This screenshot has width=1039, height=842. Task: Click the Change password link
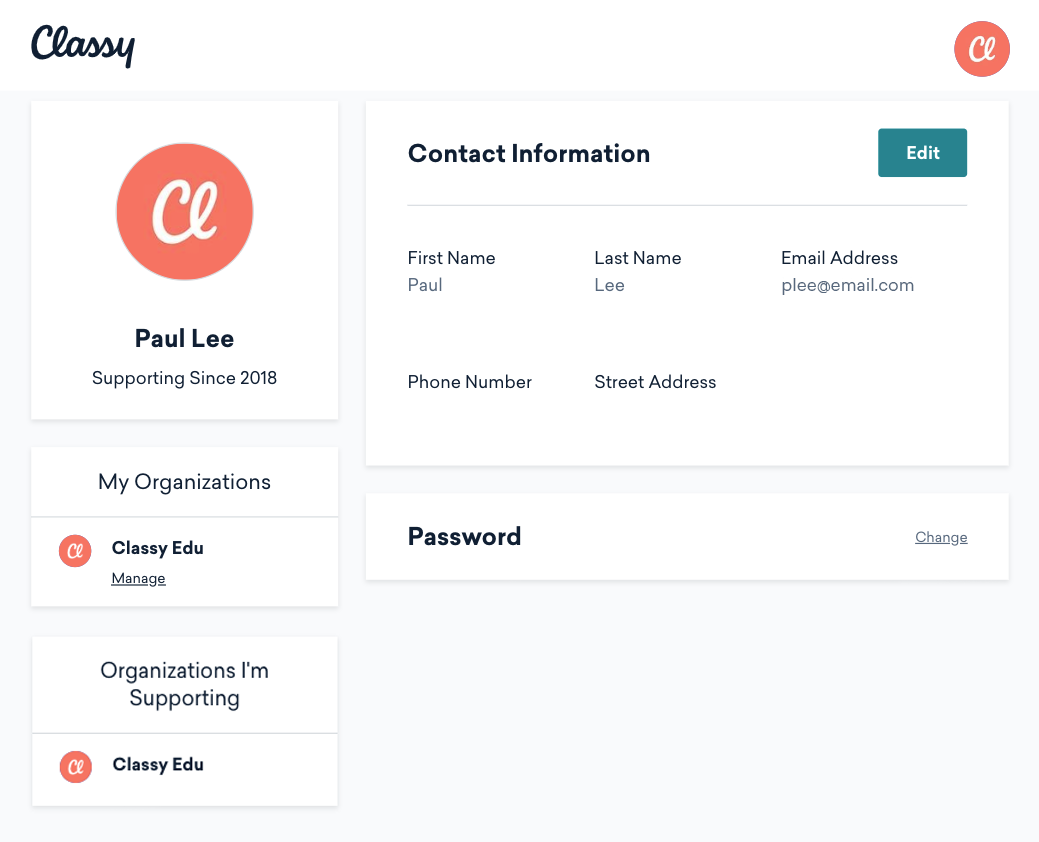pos(941,538)
